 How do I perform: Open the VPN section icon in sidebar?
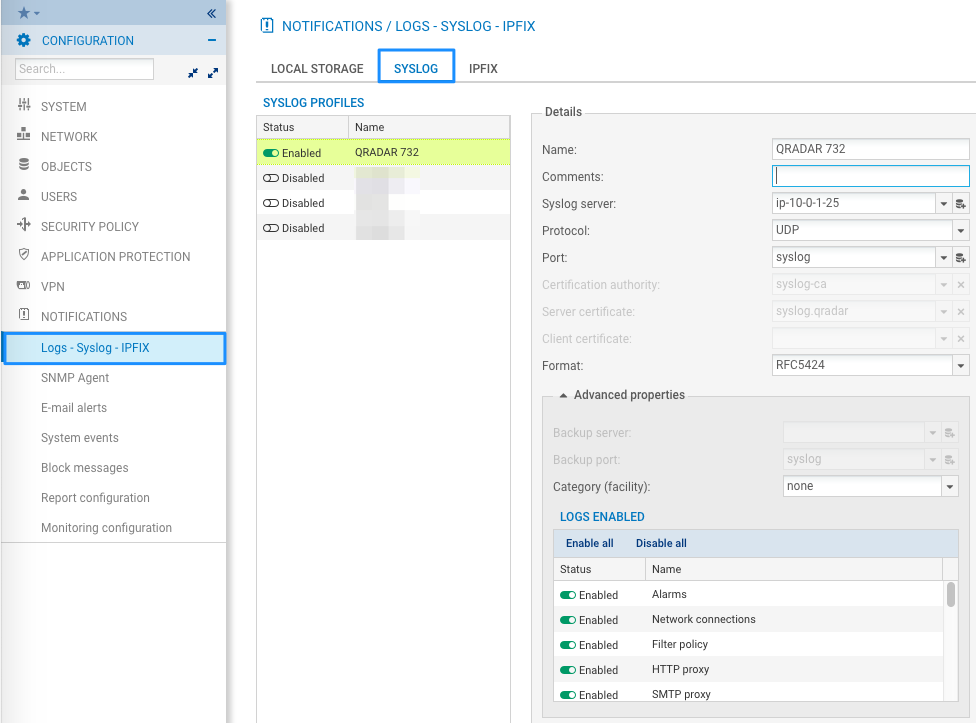pyautogui.click(x=24, y=286)
